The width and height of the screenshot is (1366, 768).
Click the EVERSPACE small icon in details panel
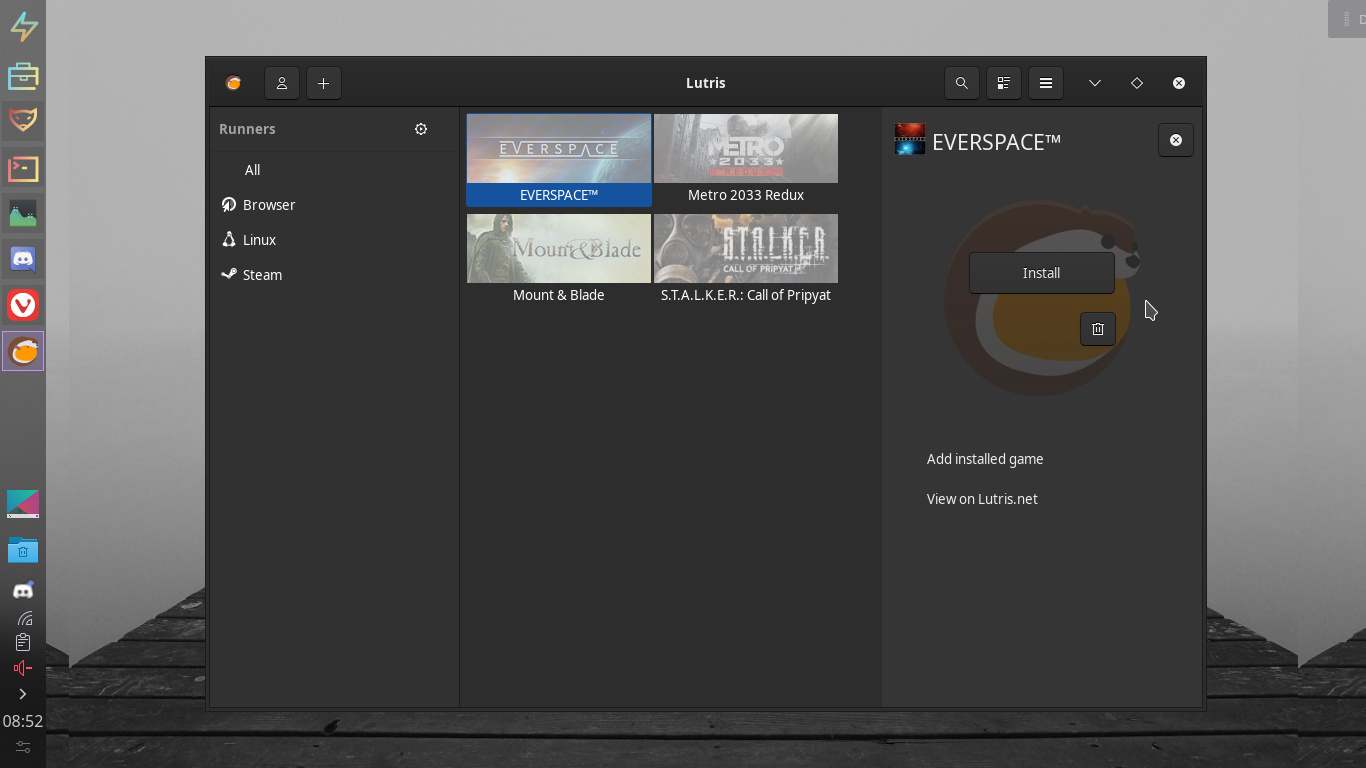[910, 140]
